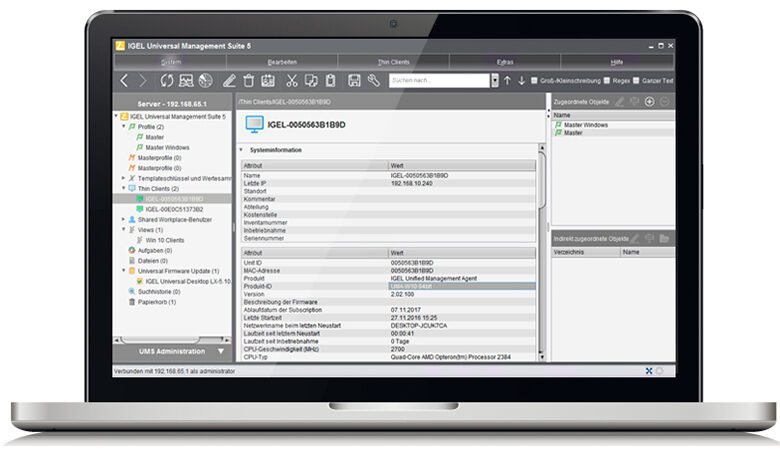Click the clipboard paste icon
This screenshot has height=457, width=780.
tap(330, 81)
